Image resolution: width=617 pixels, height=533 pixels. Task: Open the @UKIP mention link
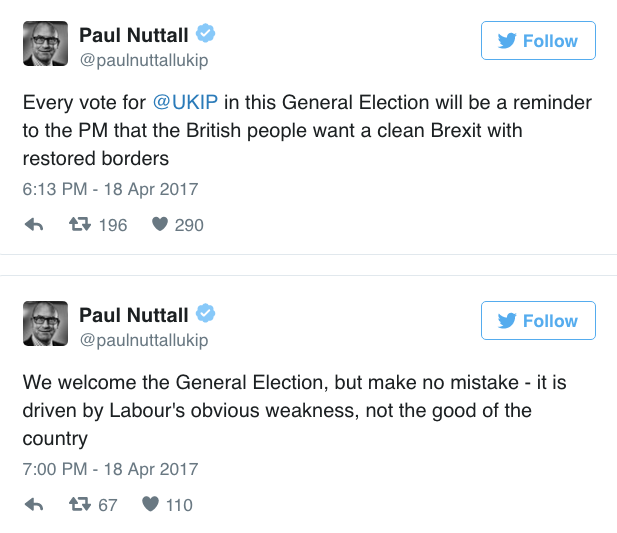186,104
